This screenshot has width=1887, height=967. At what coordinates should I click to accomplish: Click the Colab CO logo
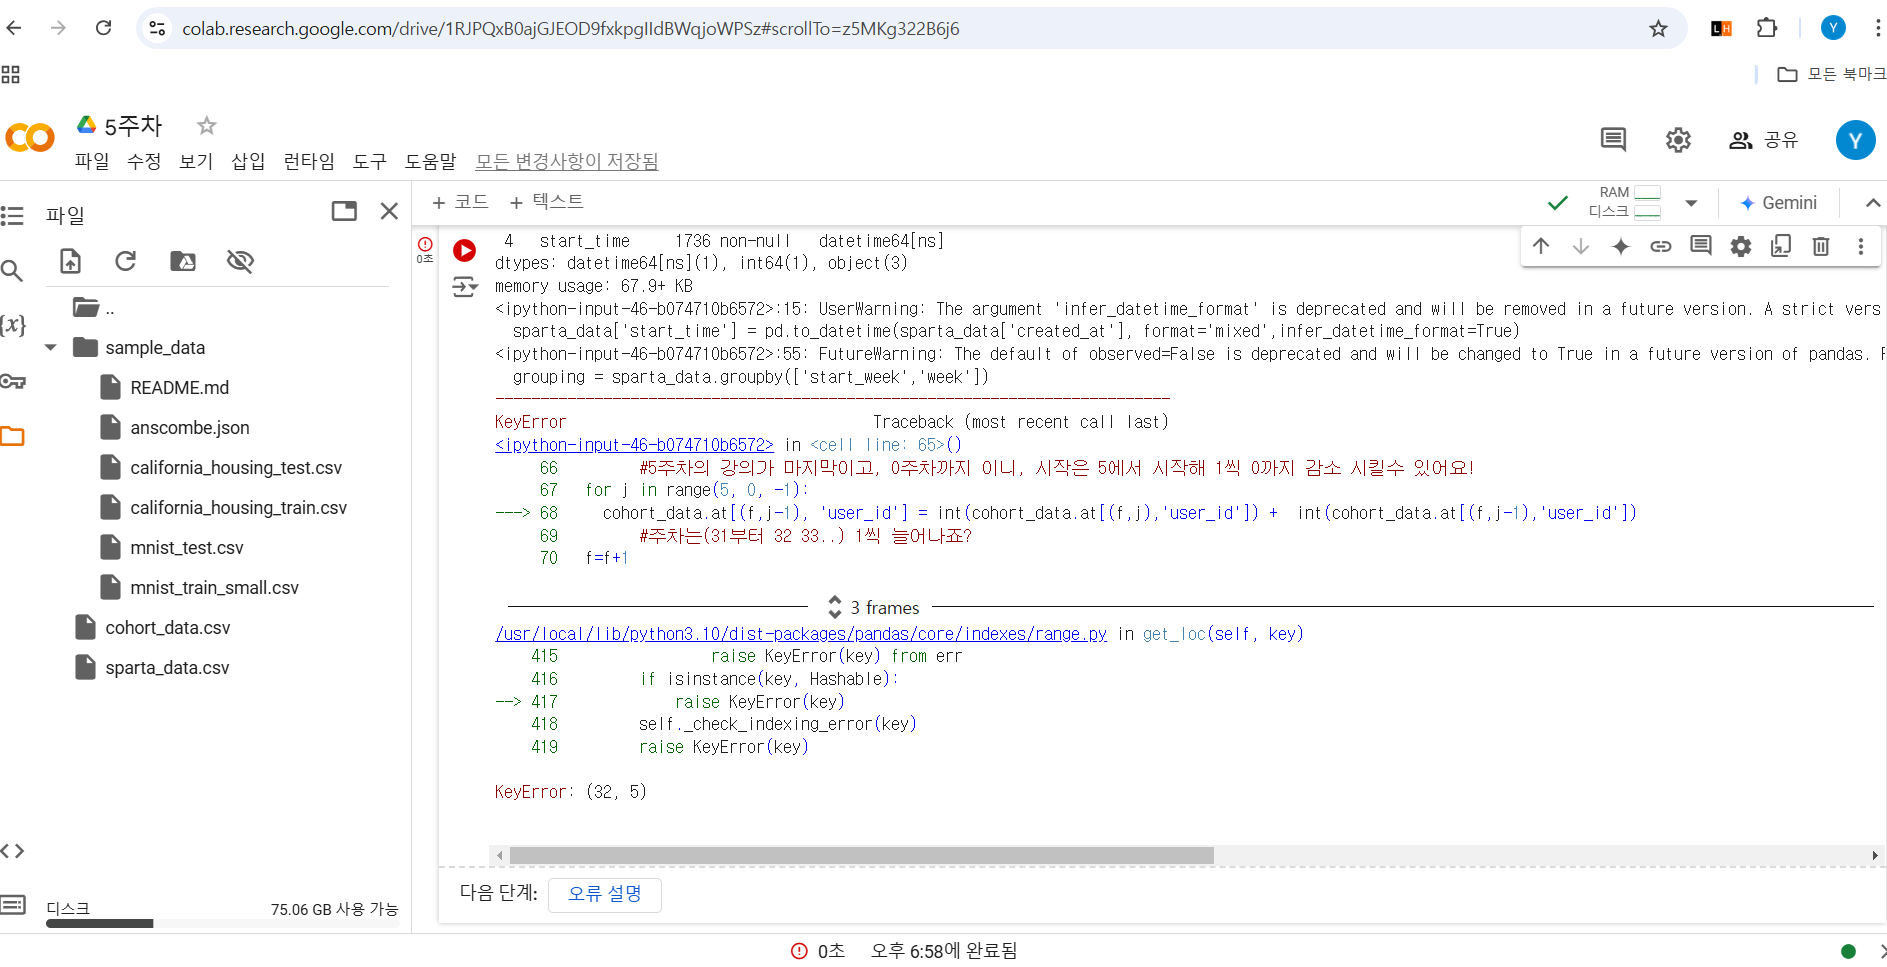[30, 138]
